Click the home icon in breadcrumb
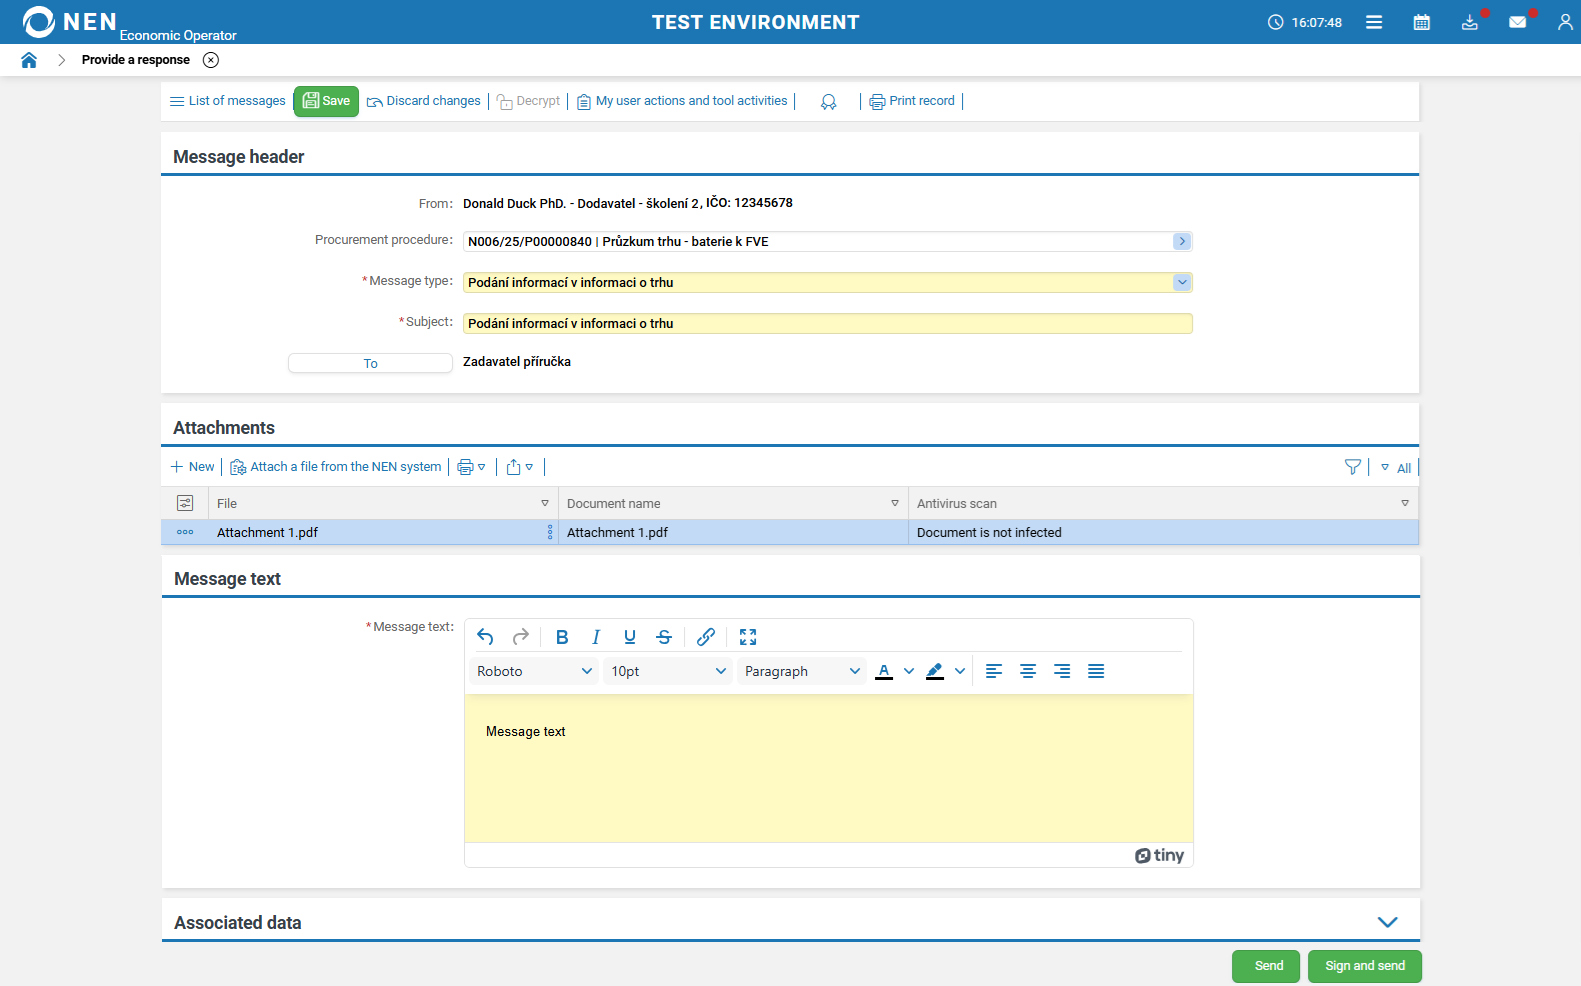This screenshot has width=1581, height=986. coord(29,60)
